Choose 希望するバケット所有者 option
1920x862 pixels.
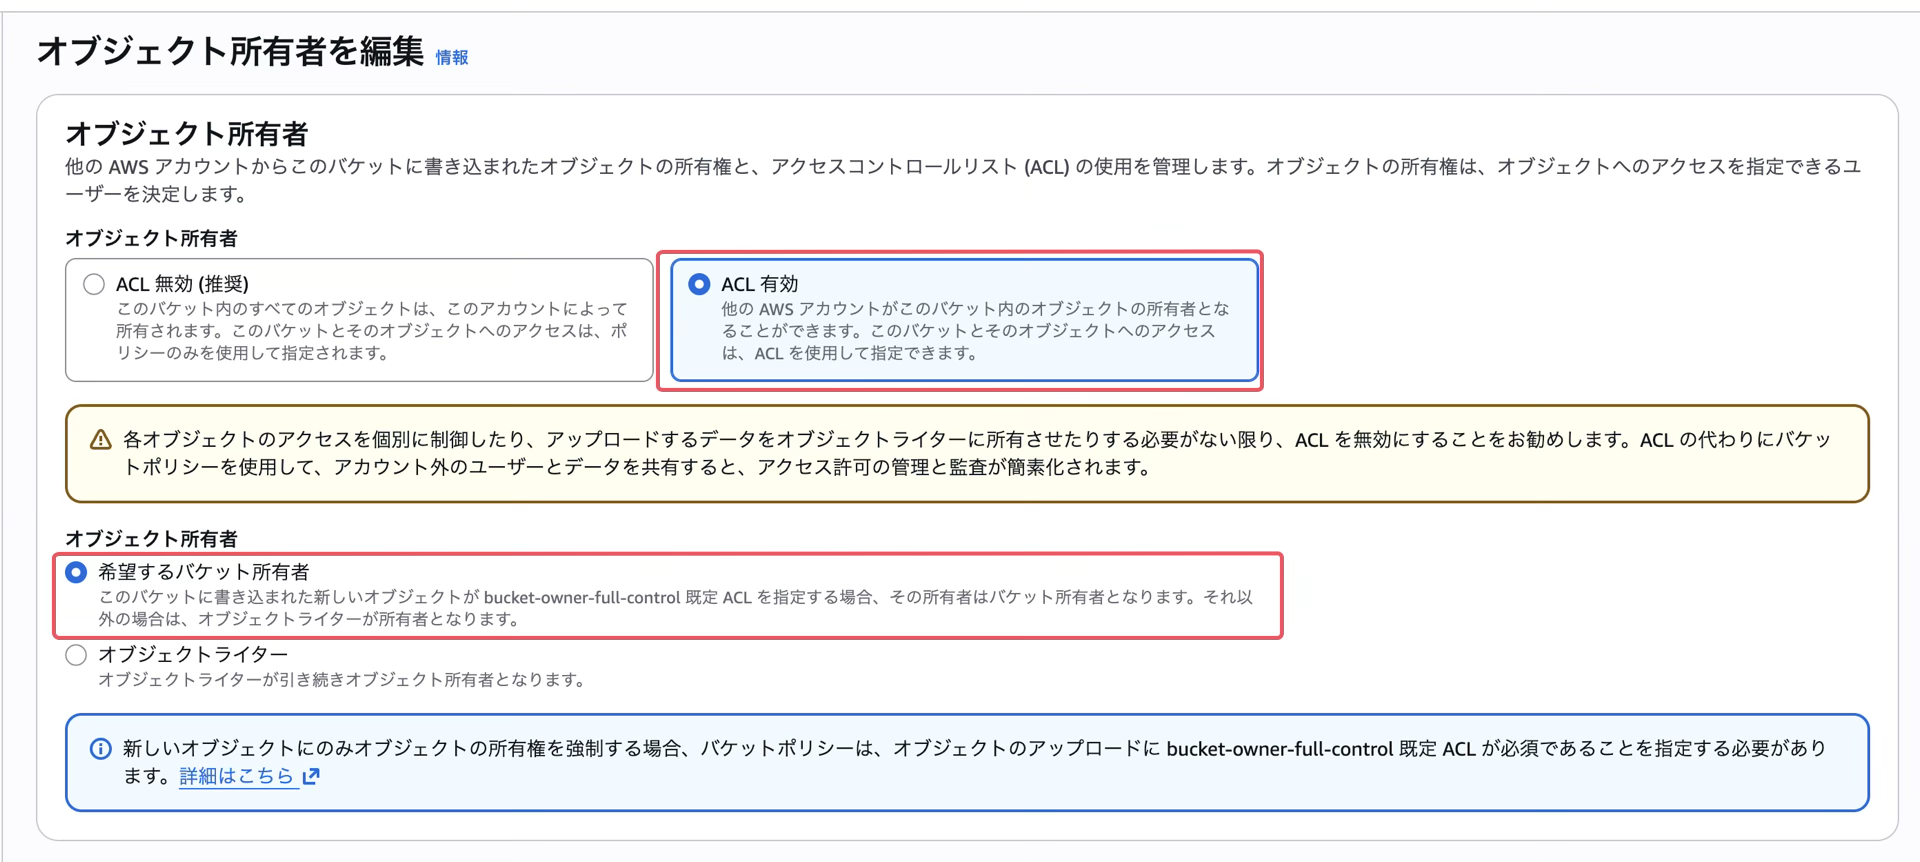(x=76, y=572)
